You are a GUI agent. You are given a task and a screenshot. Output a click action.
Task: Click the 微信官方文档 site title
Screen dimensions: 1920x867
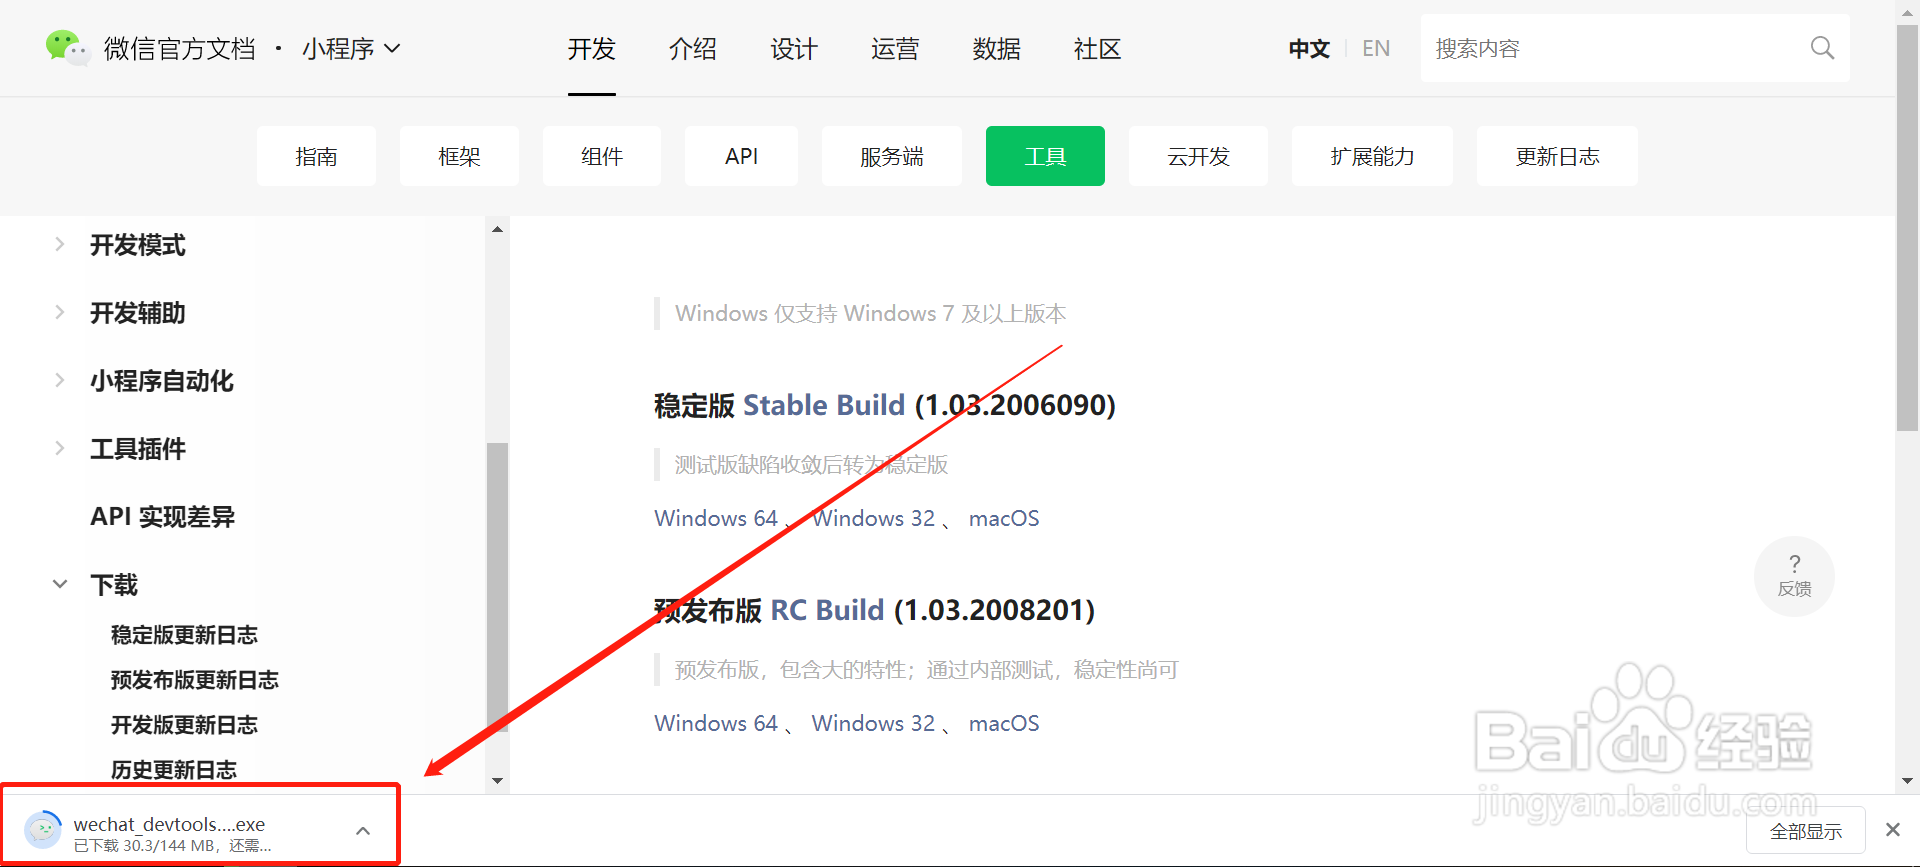[180, 48]
